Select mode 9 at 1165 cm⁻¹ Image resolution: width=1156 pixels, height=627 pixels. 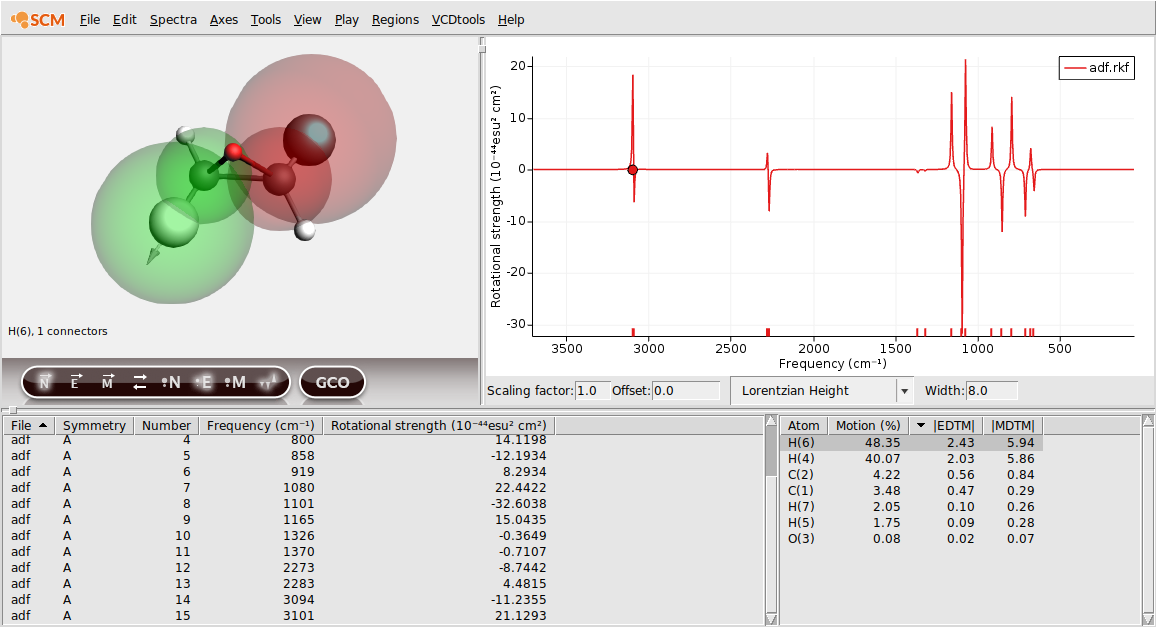click(x=279, y=519)
